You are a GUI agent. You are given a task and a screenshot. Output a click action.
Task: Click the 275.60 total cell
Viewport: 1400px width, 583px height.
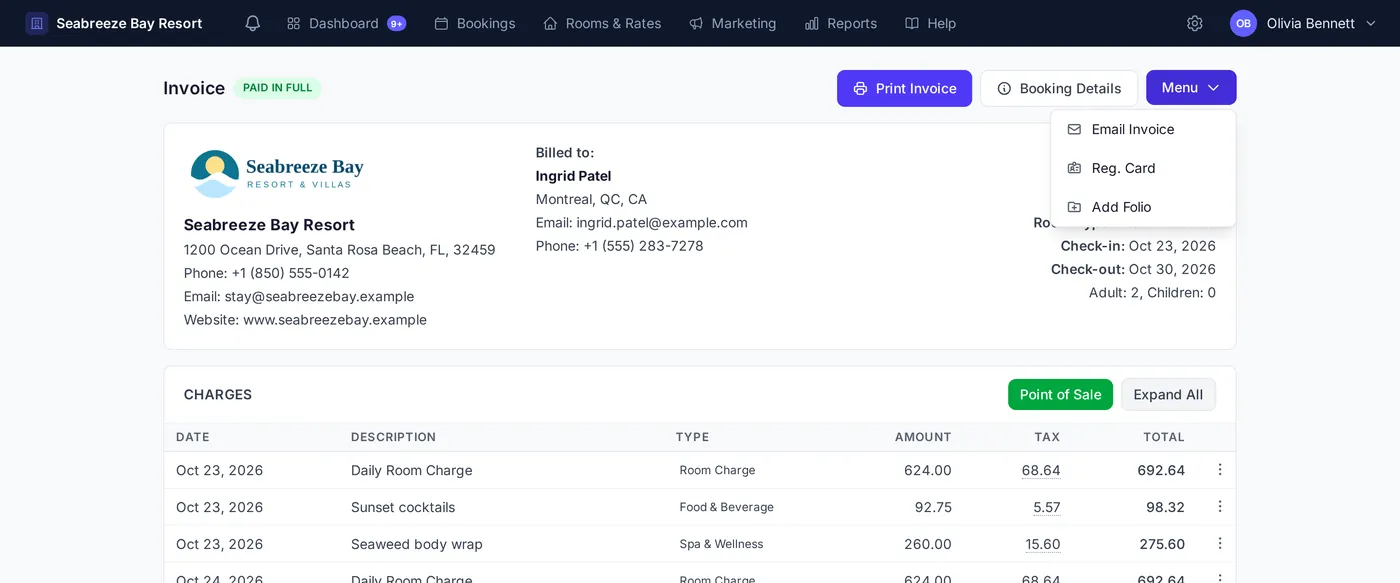[1162, 544]
